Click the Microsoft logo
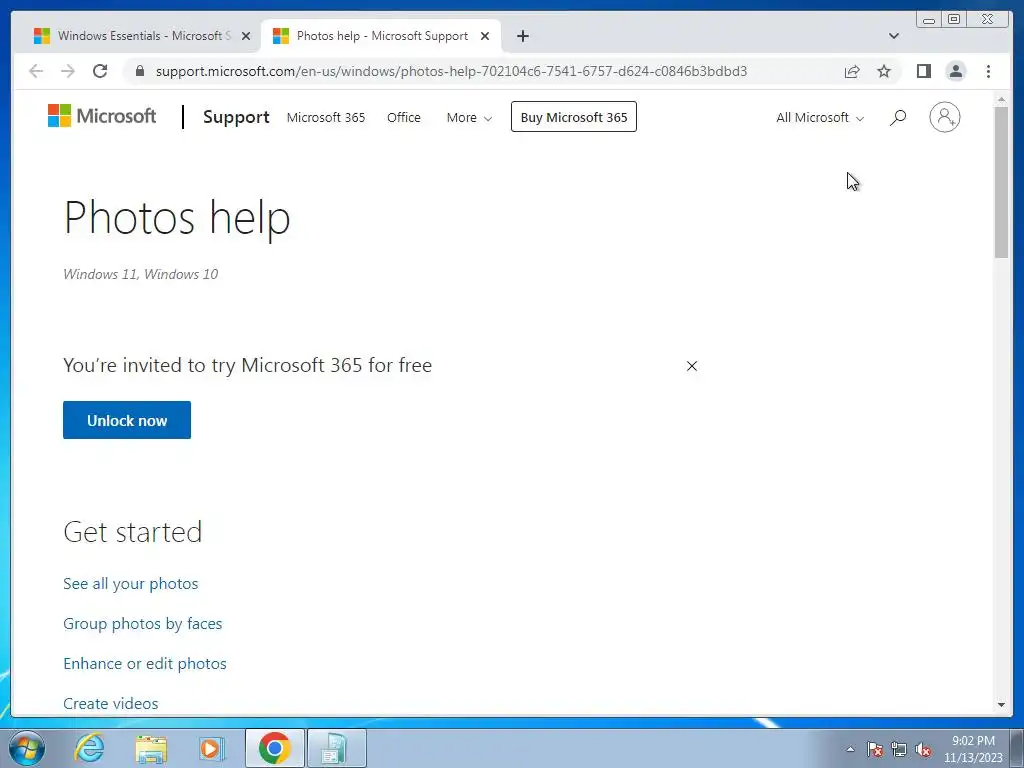The image size is (1024, 768). tap(102, 116)
